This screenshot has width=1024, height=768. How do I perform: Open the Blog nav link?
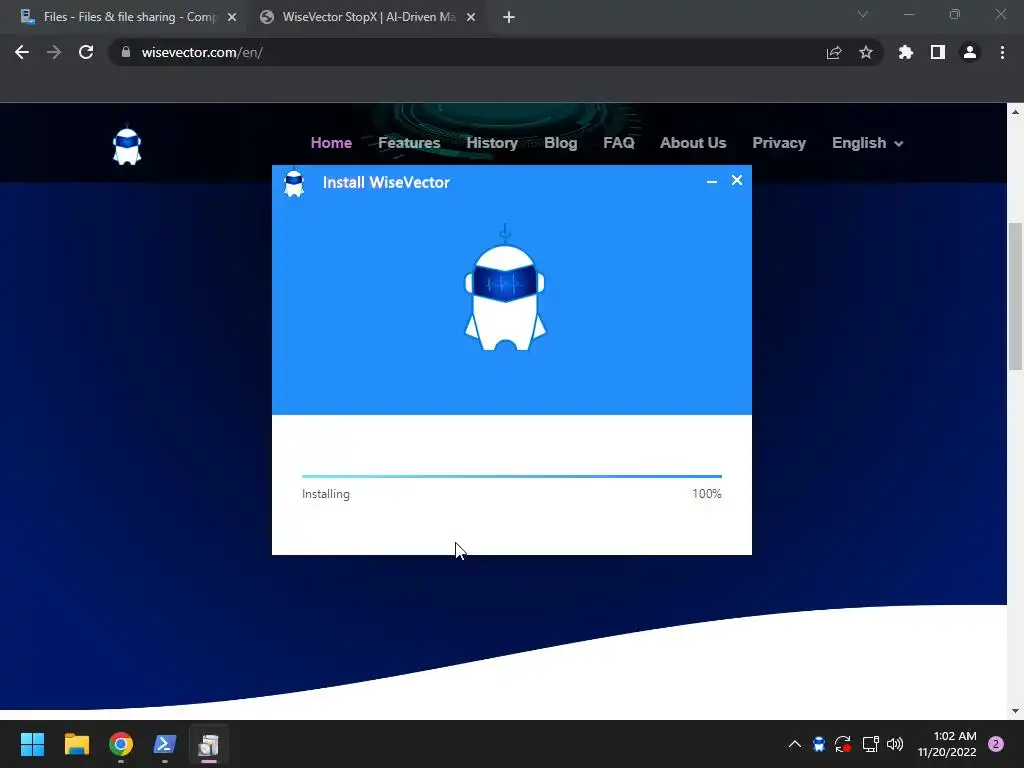pos(560,143)
